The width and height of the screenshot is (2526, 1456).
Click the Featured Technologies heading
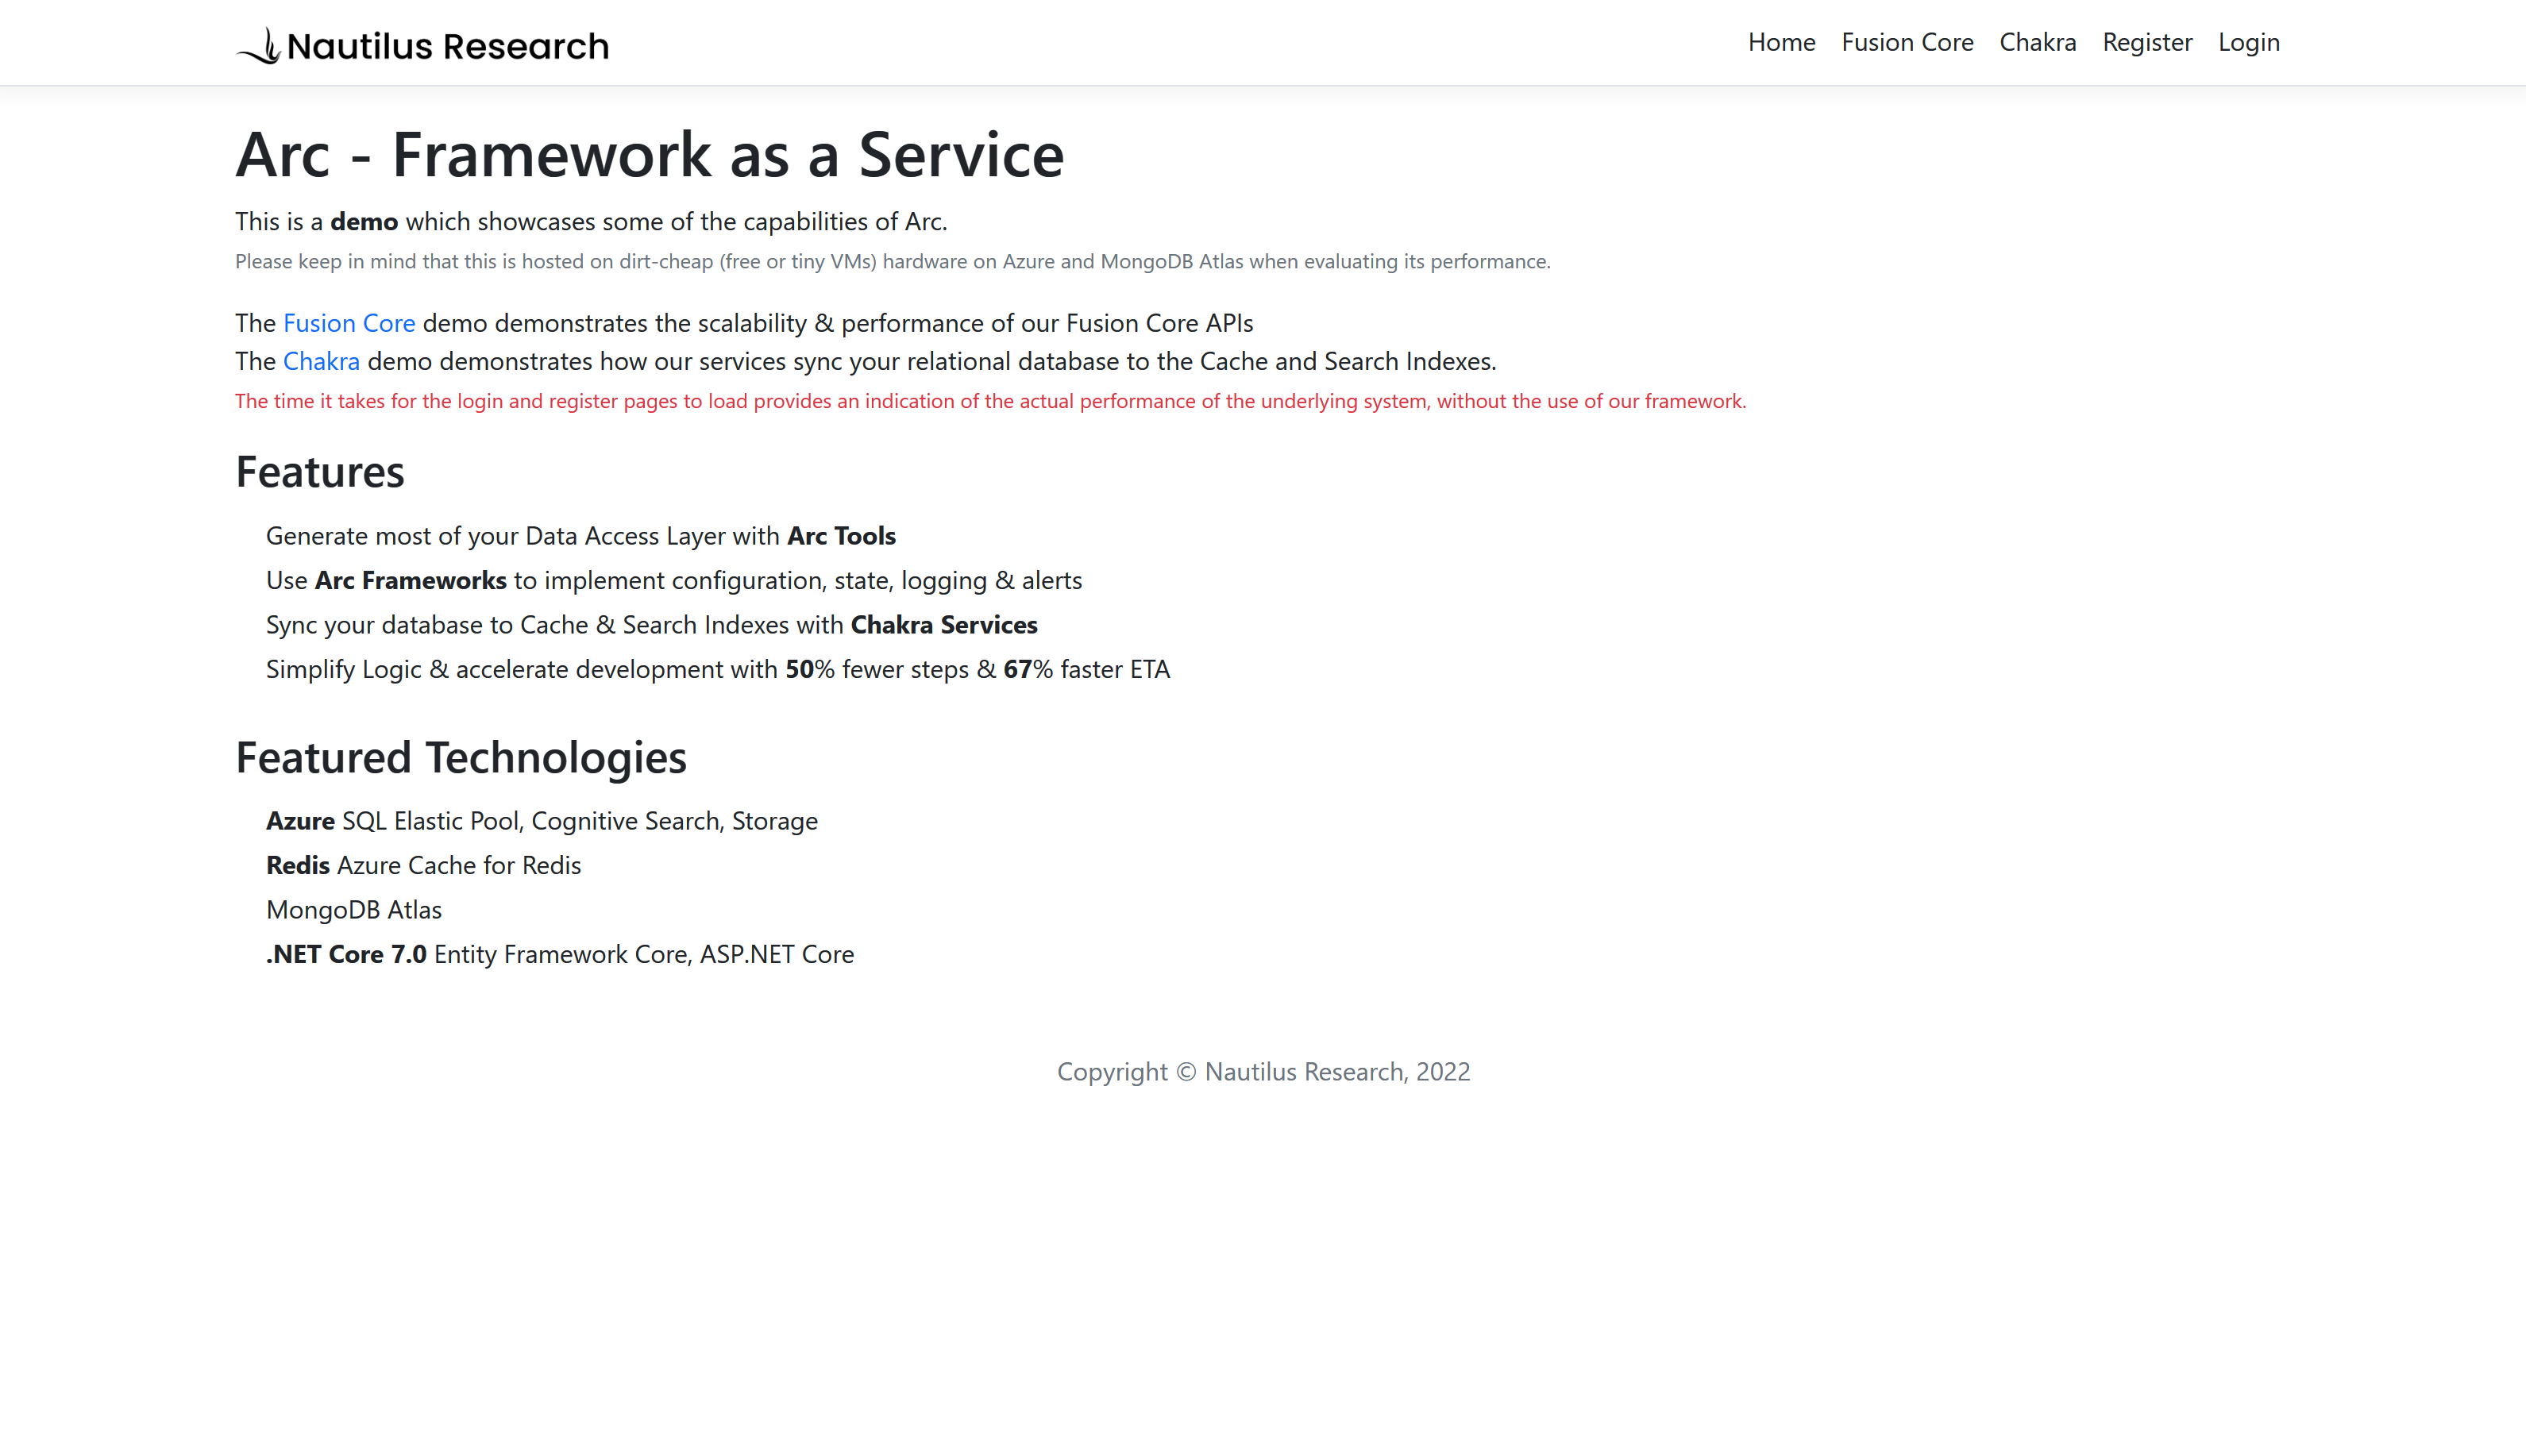click(x=460, y=757)
